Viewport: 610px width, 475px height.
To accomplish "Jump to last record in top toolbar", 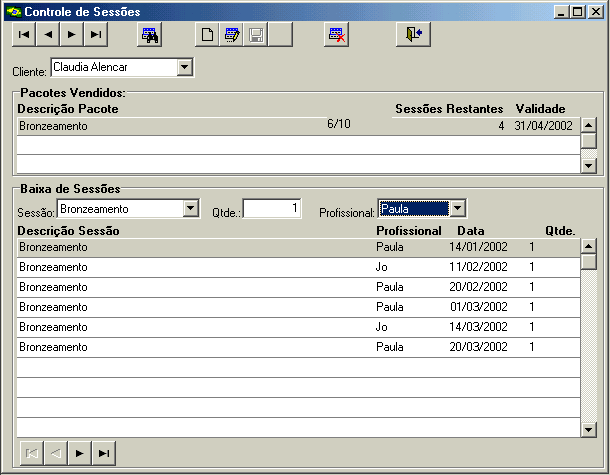I will pos(95,34).
